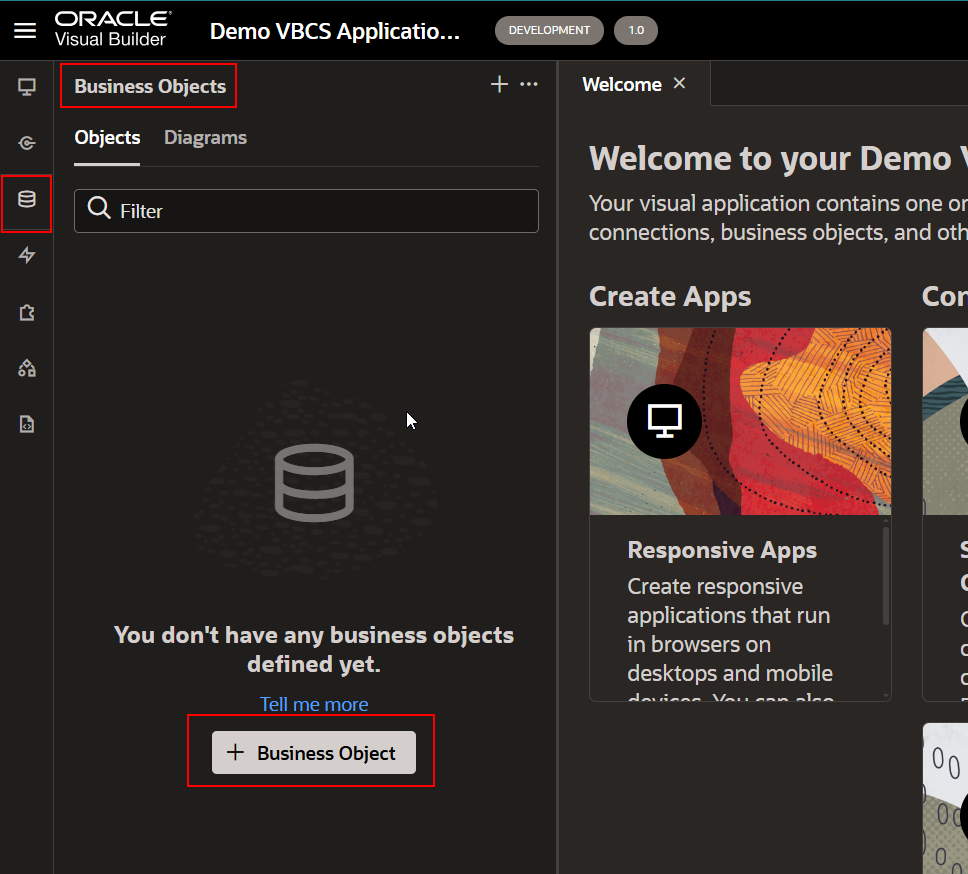968x874 pixels.
Task: Open the Web Applications navigator icon
Action: tap(27, 87)
